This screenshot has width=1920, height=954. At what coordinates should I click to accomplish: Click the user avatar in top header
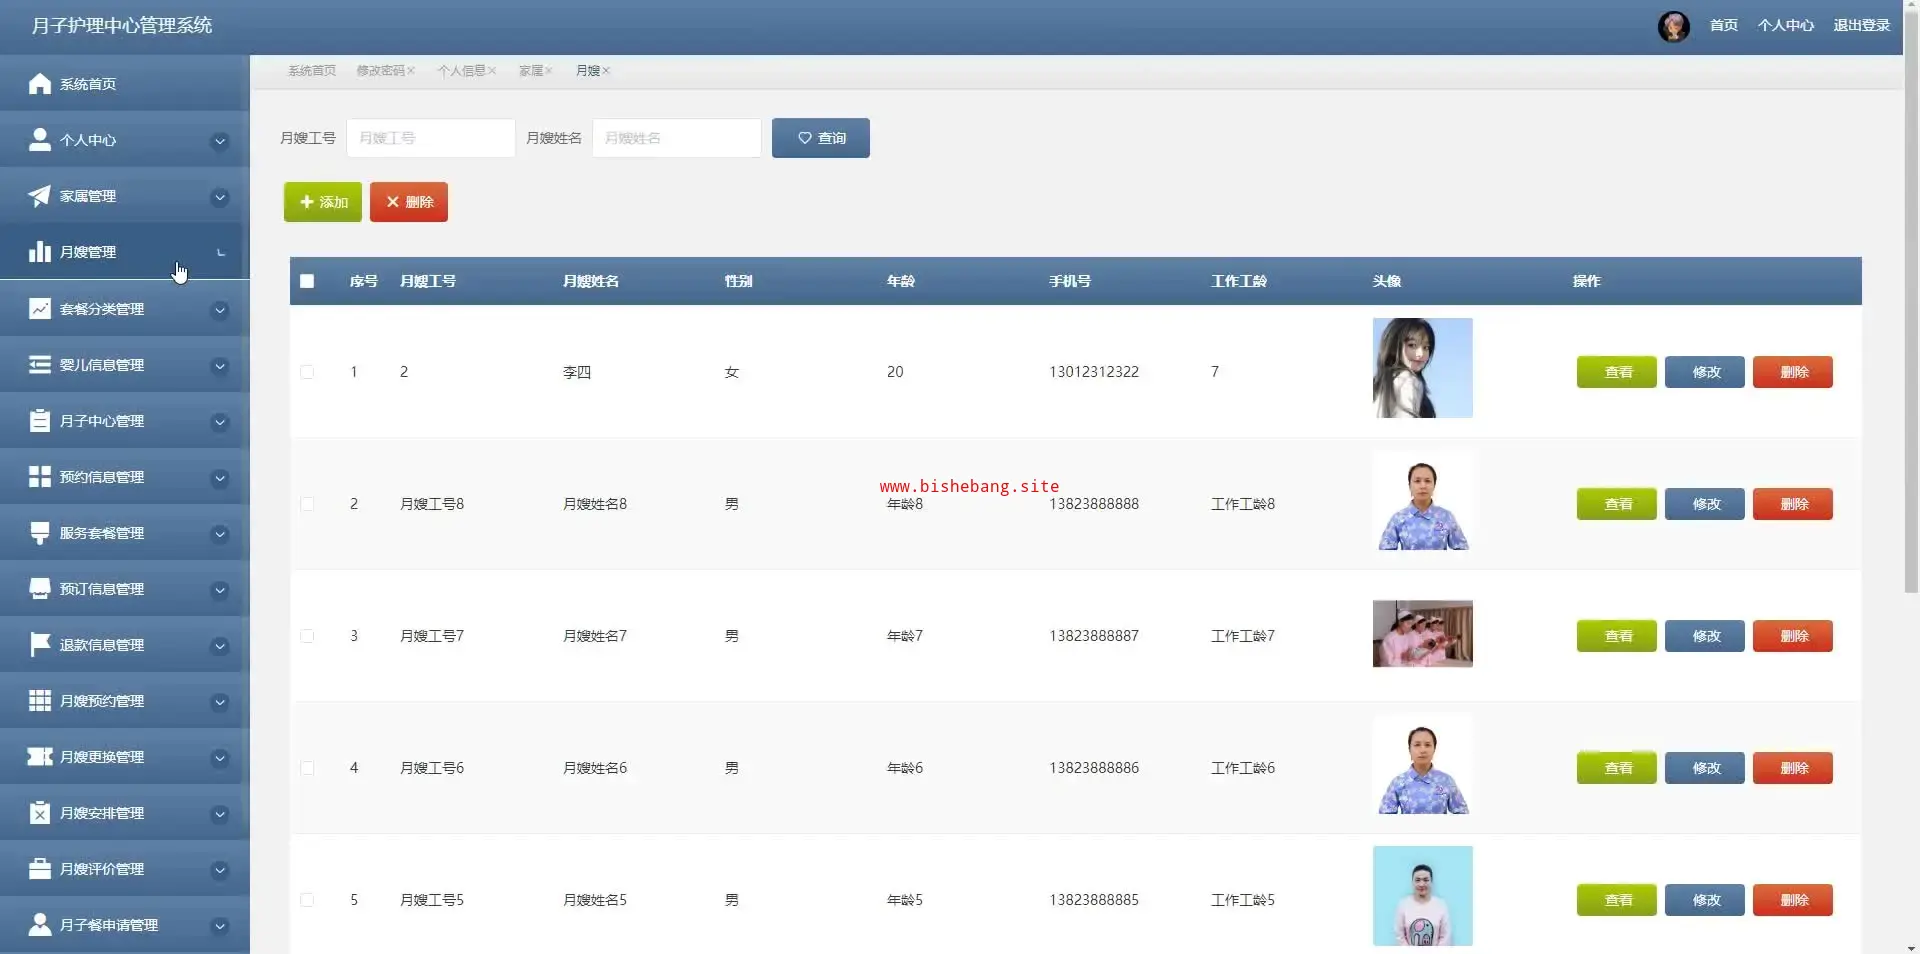click(1673, 26)
